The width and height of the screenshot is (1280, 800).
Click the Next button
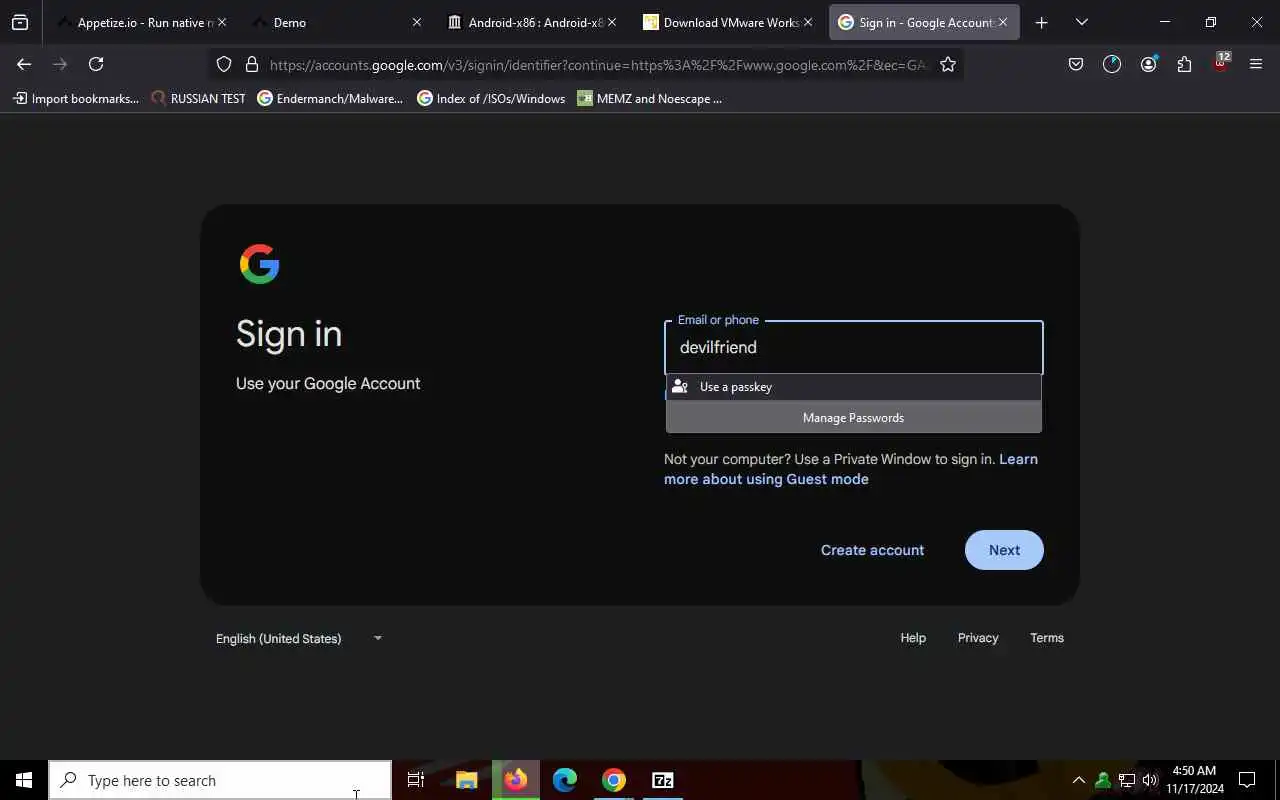[1004, 550]
